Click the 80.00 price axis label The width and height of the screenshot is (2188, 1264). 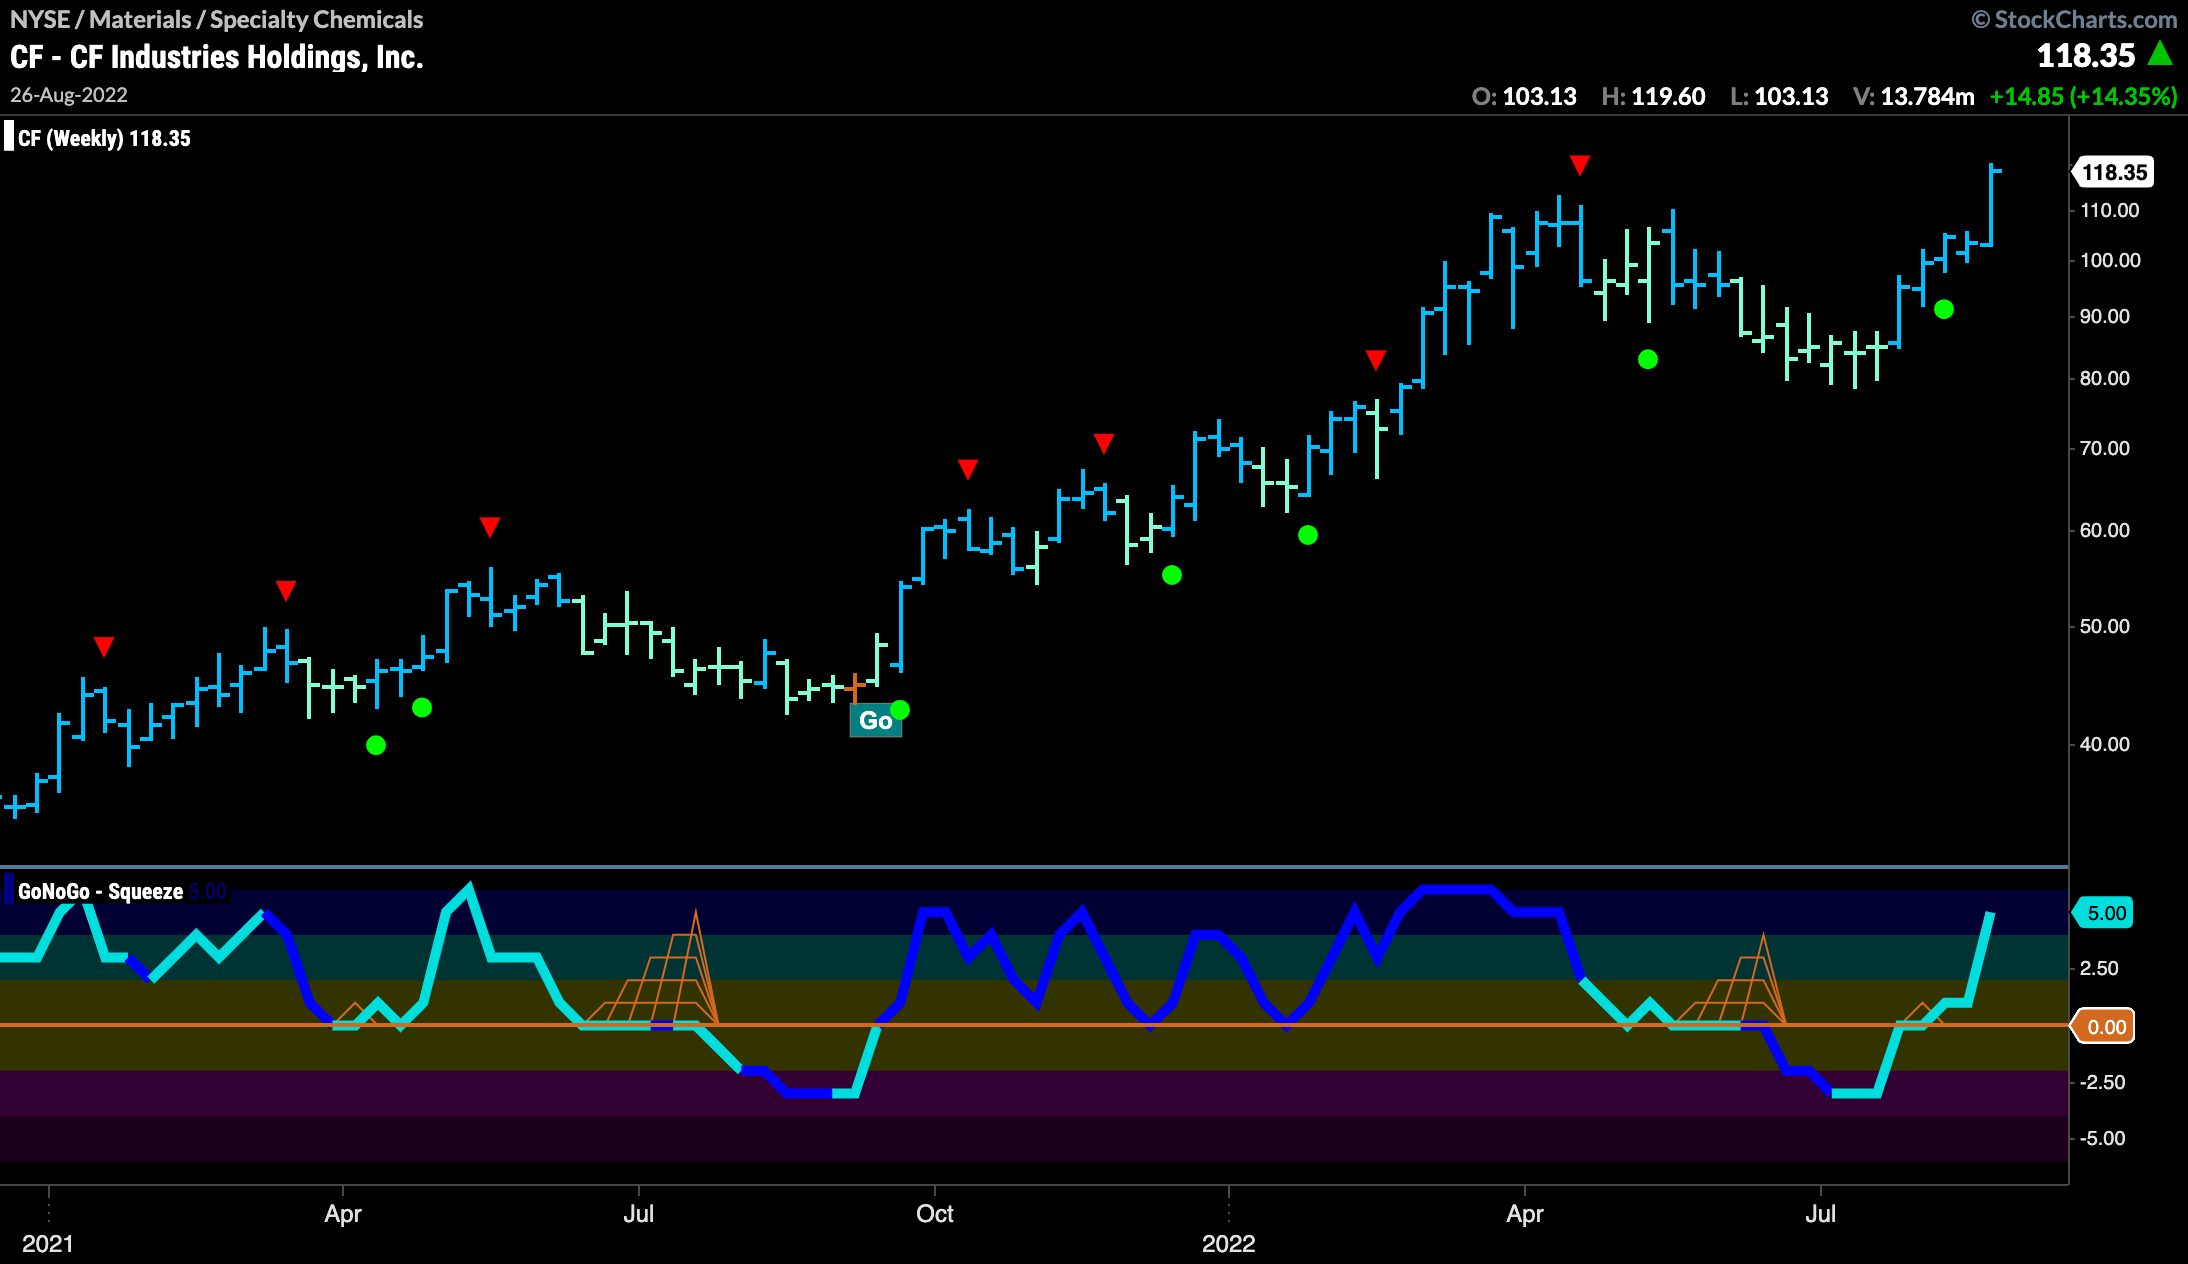2105,379
